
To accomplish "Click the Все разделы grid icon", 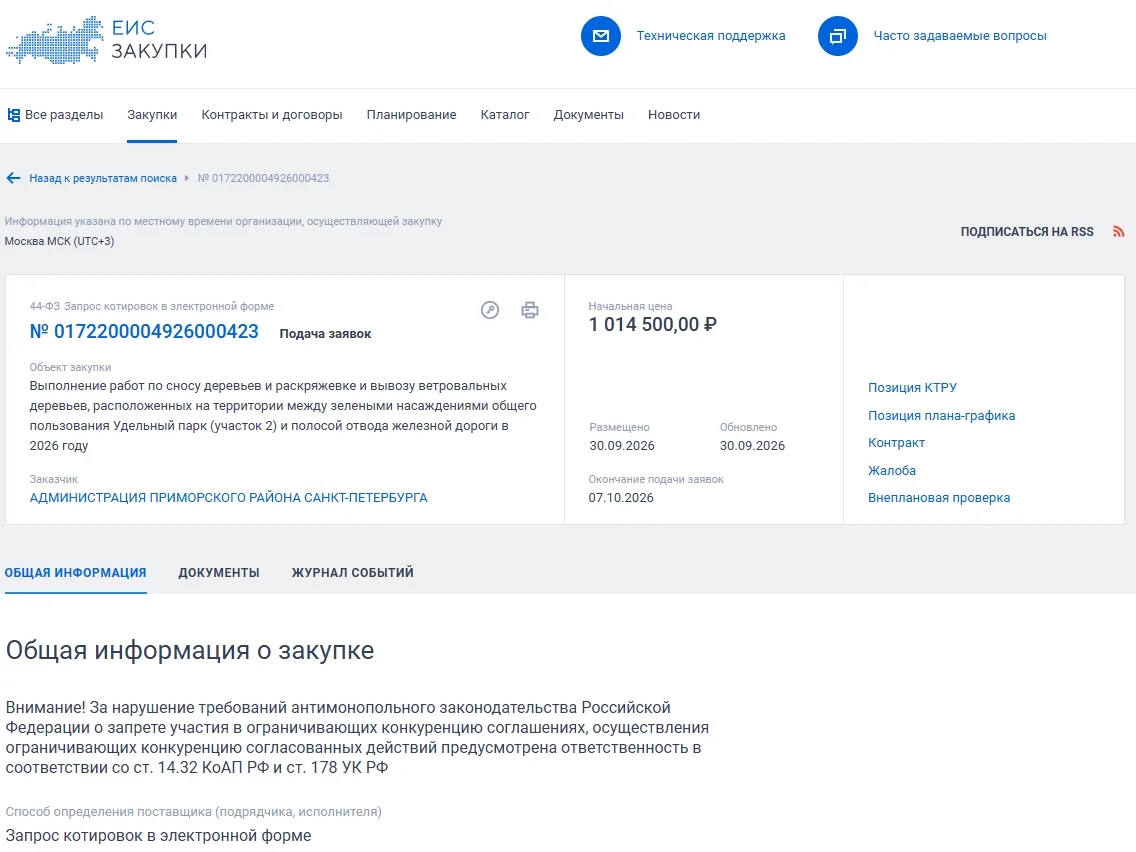I will [x=13, y=114].
